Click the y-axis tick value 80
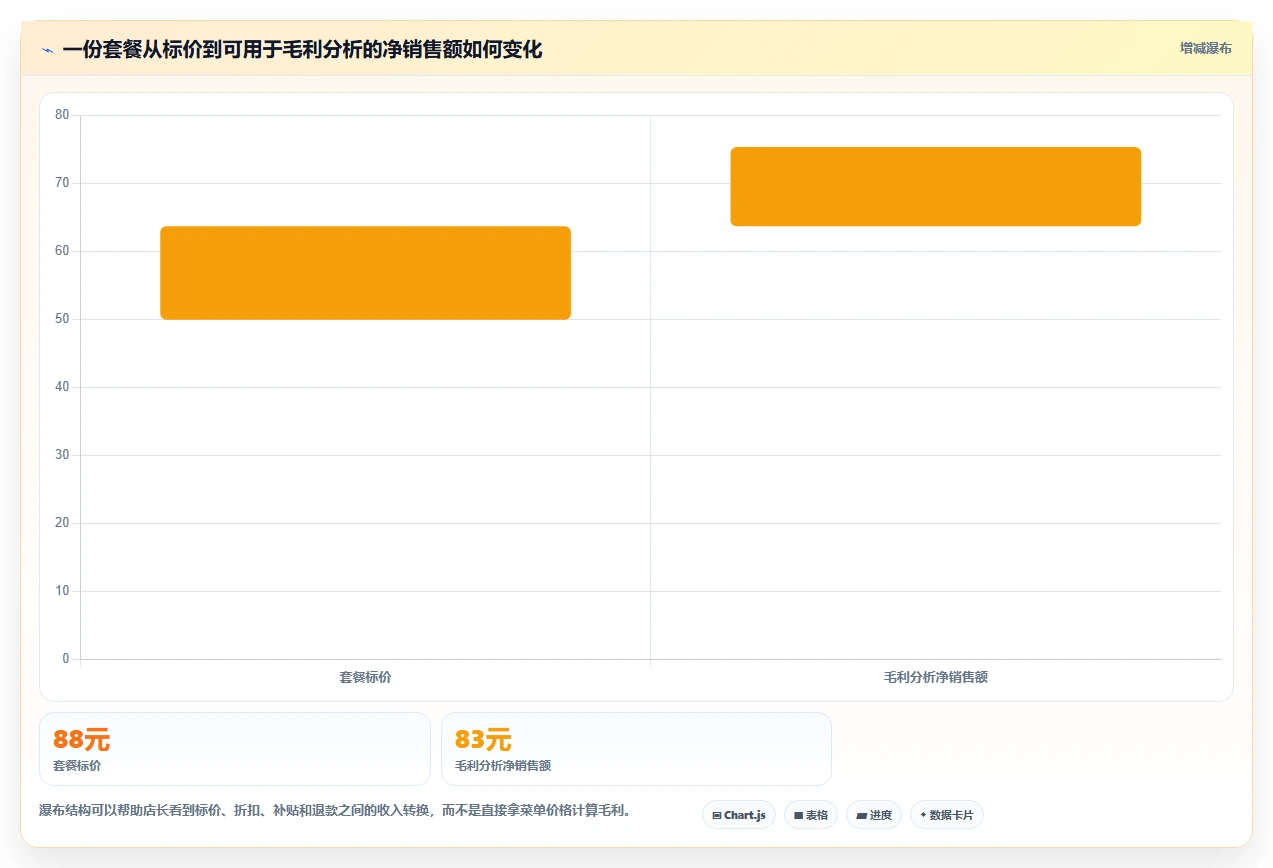Screen dimensions: 1273x868 tap(62, 115)
